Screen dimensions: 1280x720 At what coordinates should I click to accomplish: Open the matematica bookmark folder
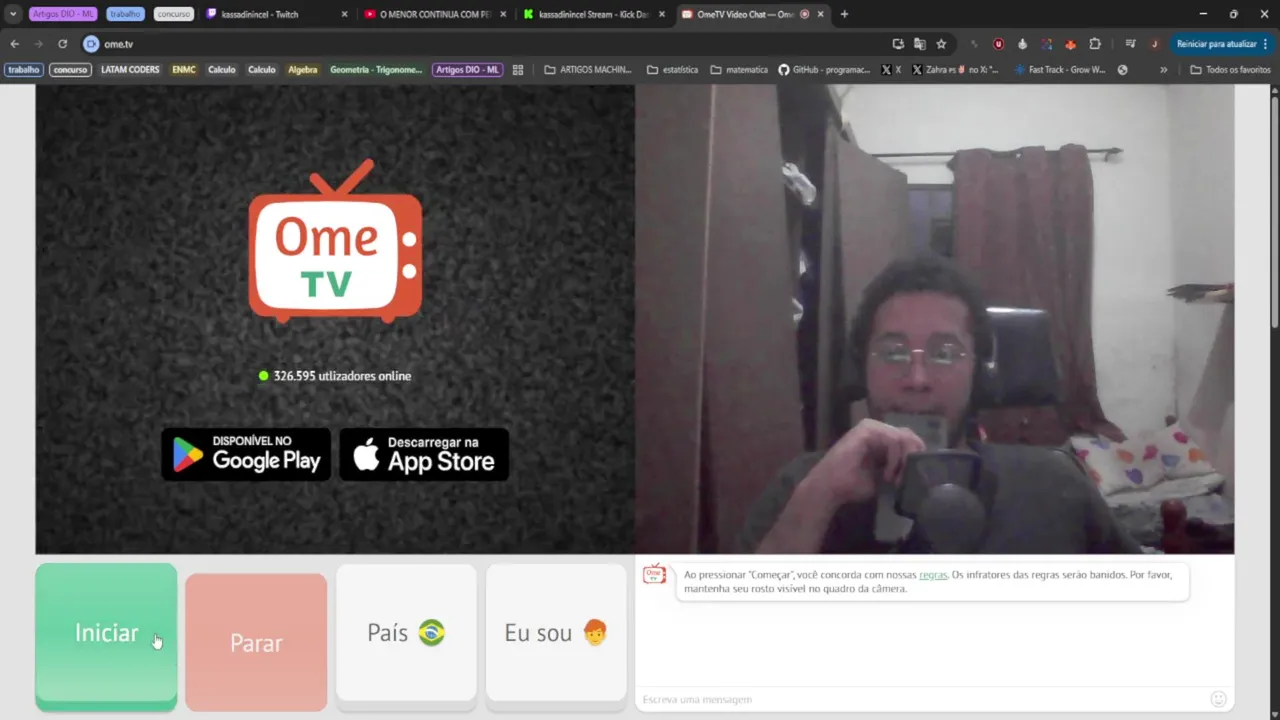pos(739,70)
